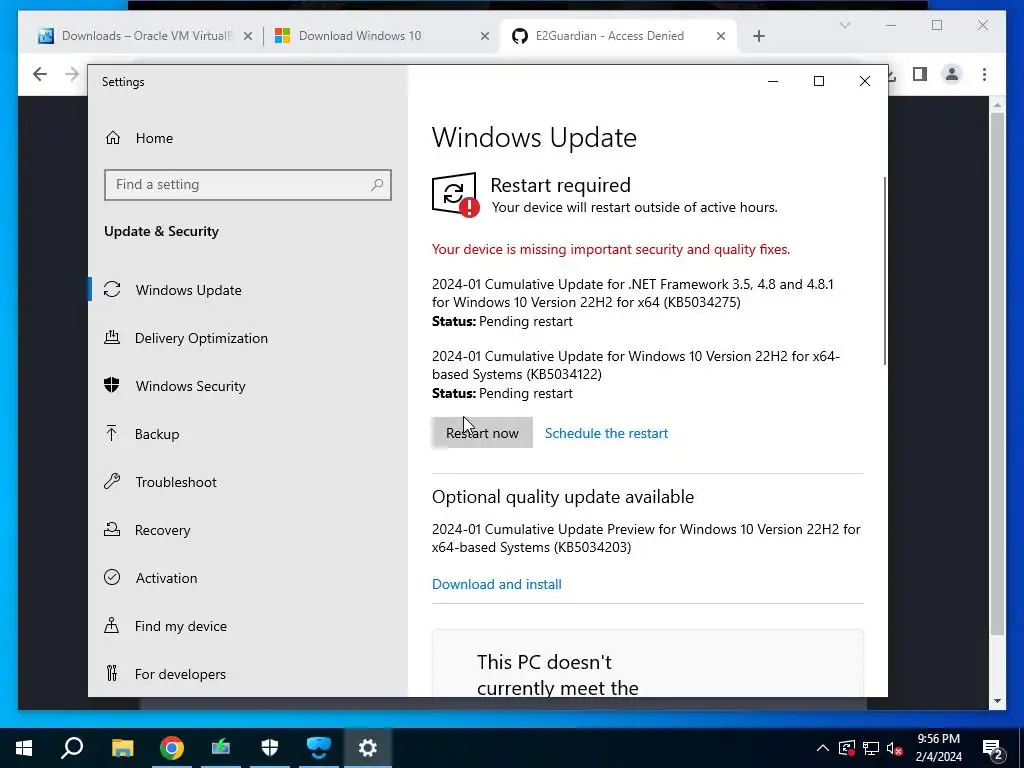Open Home in Settings sidebar
Screen dimensions: 1024x768
(x=139, y=138)
